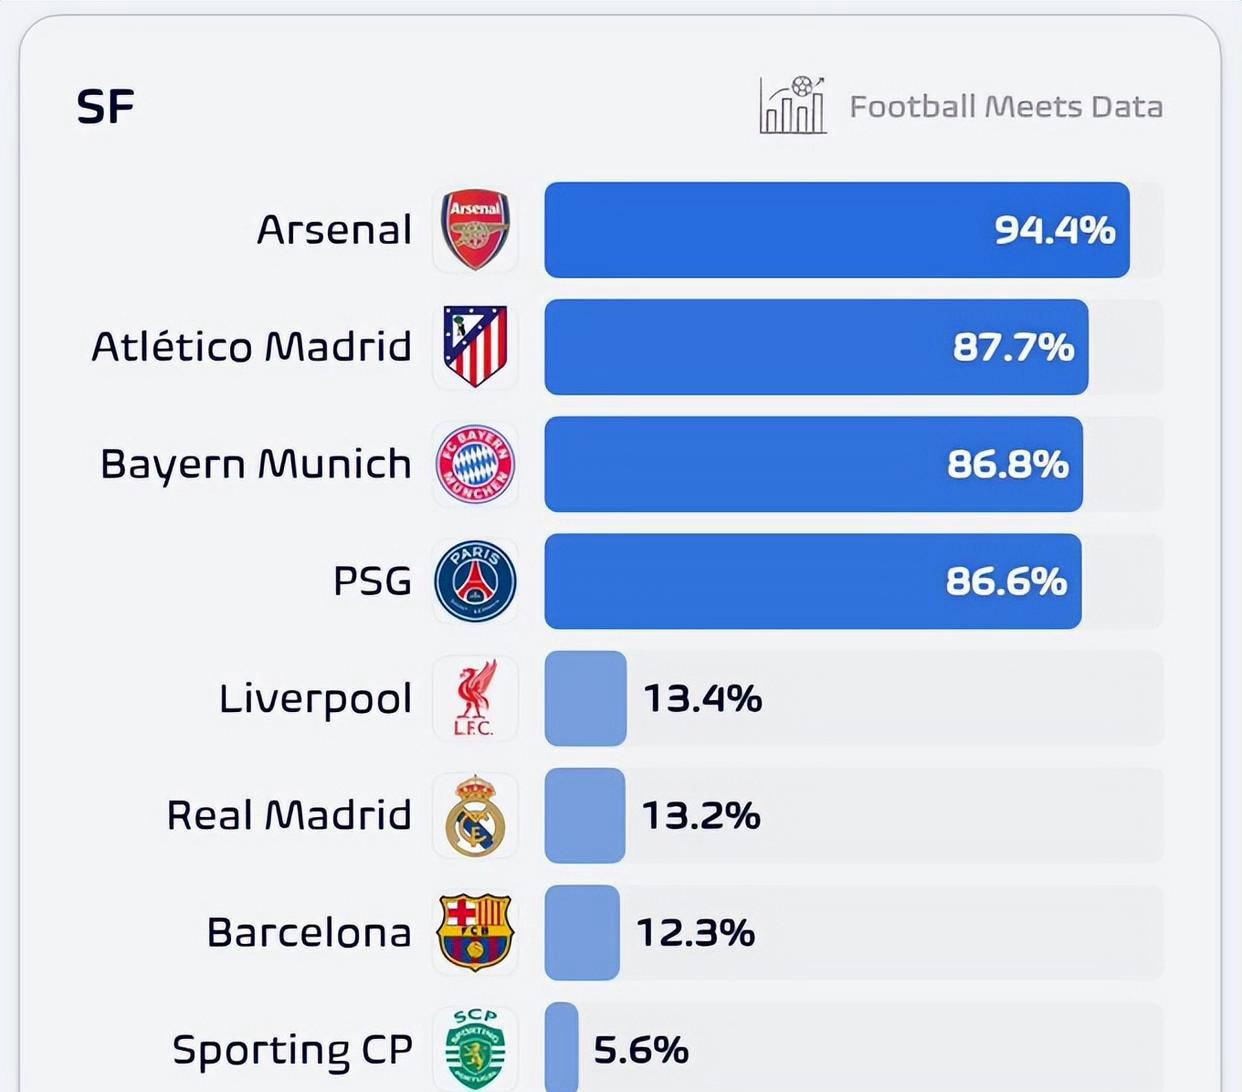The width and height of the screenshot is (1242, 1092).
Task: Click the Atlético Madrid club crest
Action: (x=476, y=347)
